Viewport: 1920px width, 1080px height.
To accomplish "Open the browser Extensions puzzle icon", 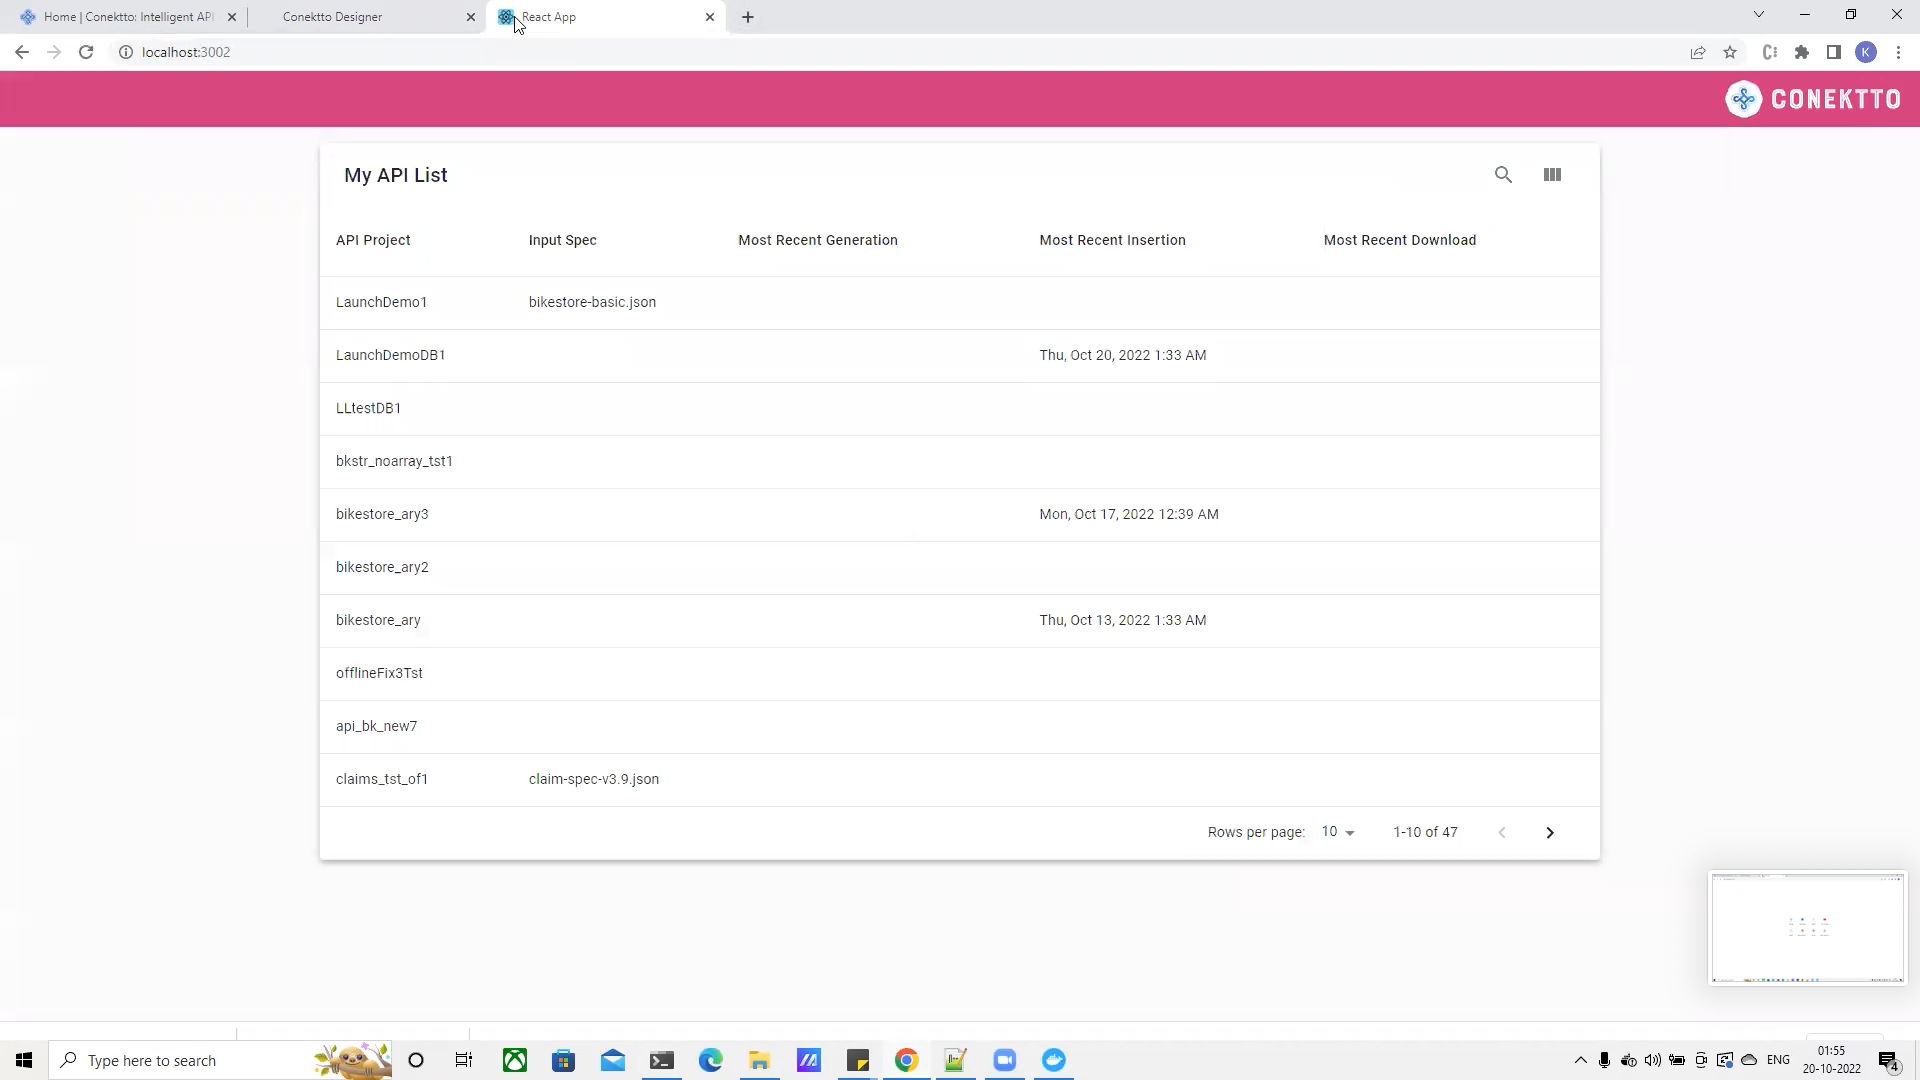I will [x=1802, y=52].
